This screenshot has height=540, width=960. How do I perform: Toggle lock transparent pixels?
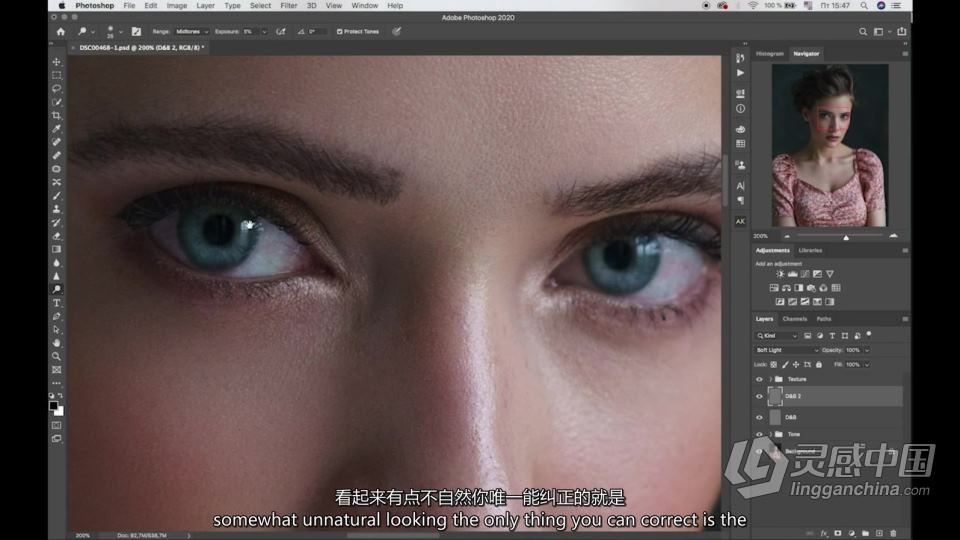click(774, 365)
